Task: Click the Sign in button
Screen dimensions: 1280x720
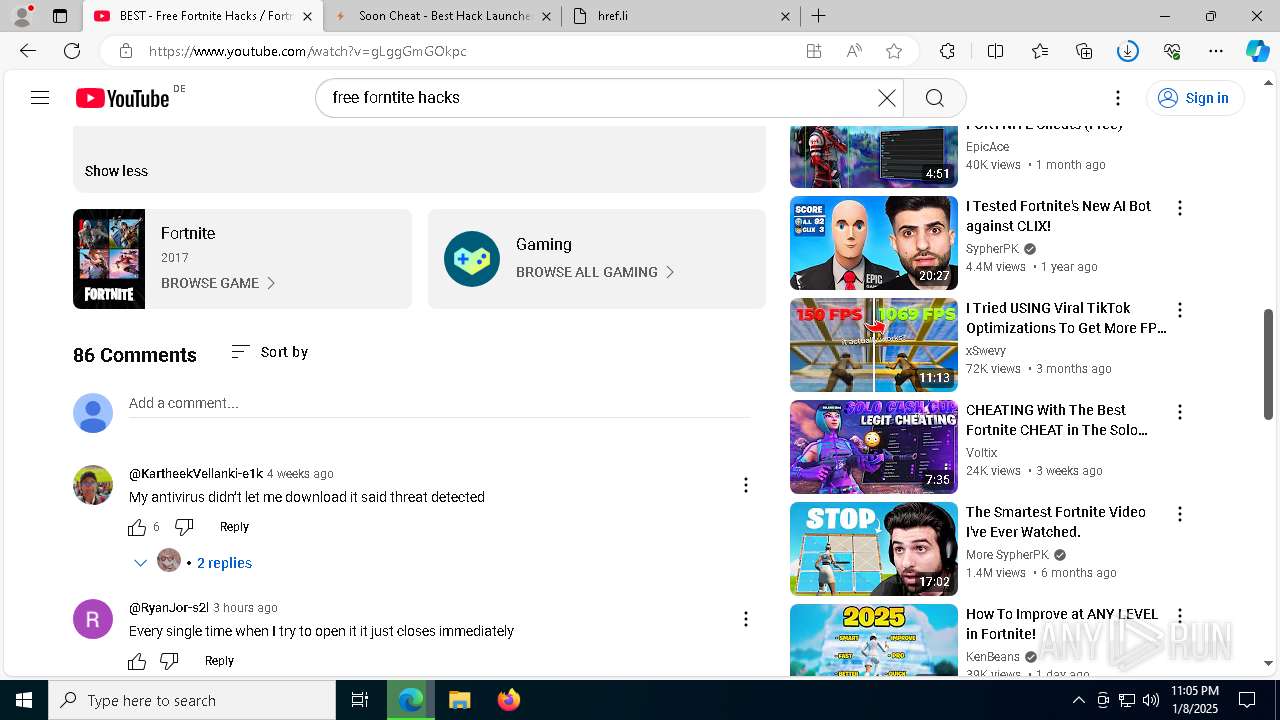Action: click(x=1194, y=98)
